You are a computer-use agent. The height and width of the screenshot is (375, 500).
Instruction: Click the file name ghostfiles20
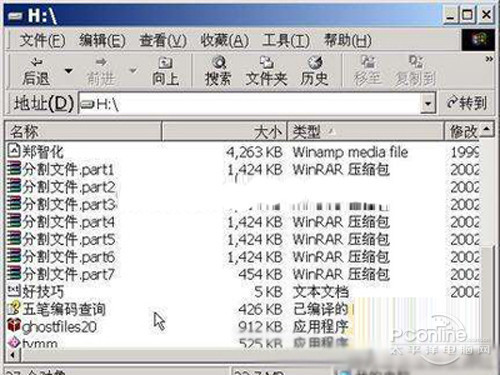point(59,327)
